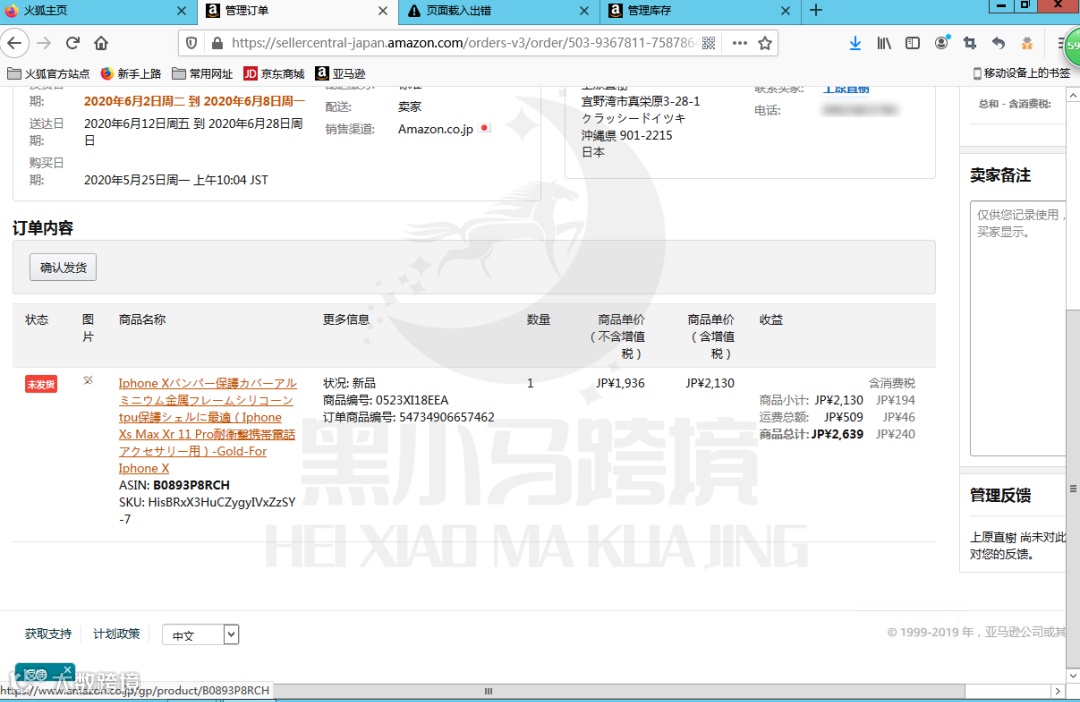This screenshot has height=702, width=1080.
Task: Switch to the 管理库存 tab
Action: pos(700,10)
